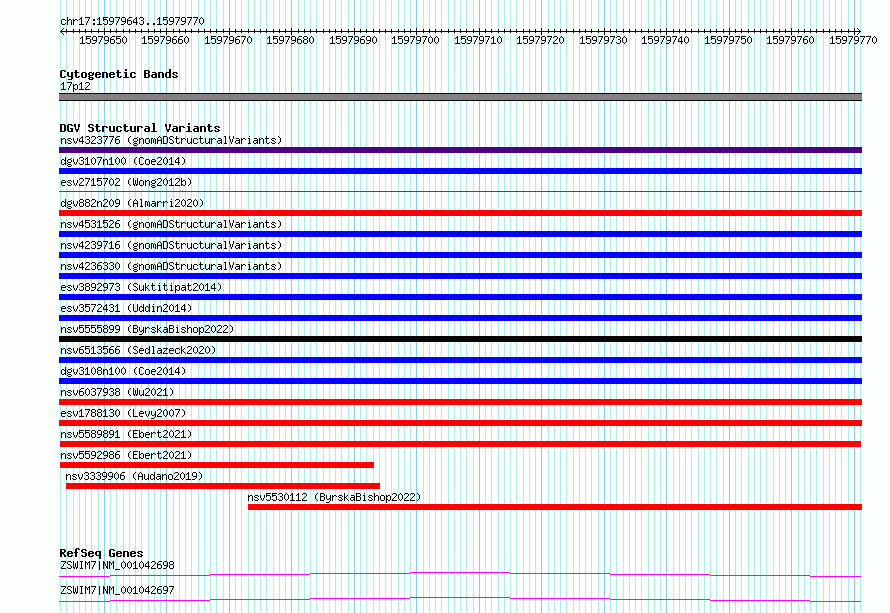
Task: Select the esv1788130 (Levy2007) label
Action: (123, 413)
